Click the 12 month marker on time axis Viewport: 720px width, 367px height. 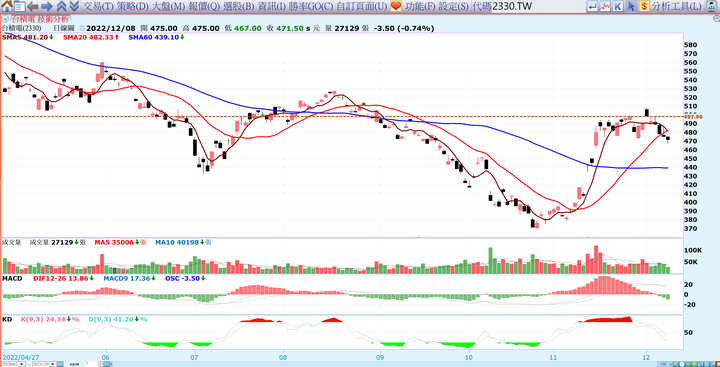(x=647, y=357)
